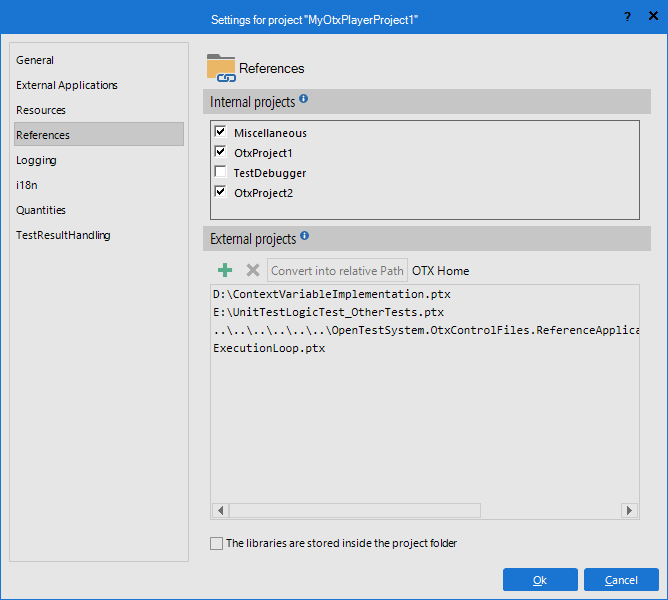
Task: Click the horizontal scrollbar right arrow
Action: pyautogui.click(x=629, y=510)
